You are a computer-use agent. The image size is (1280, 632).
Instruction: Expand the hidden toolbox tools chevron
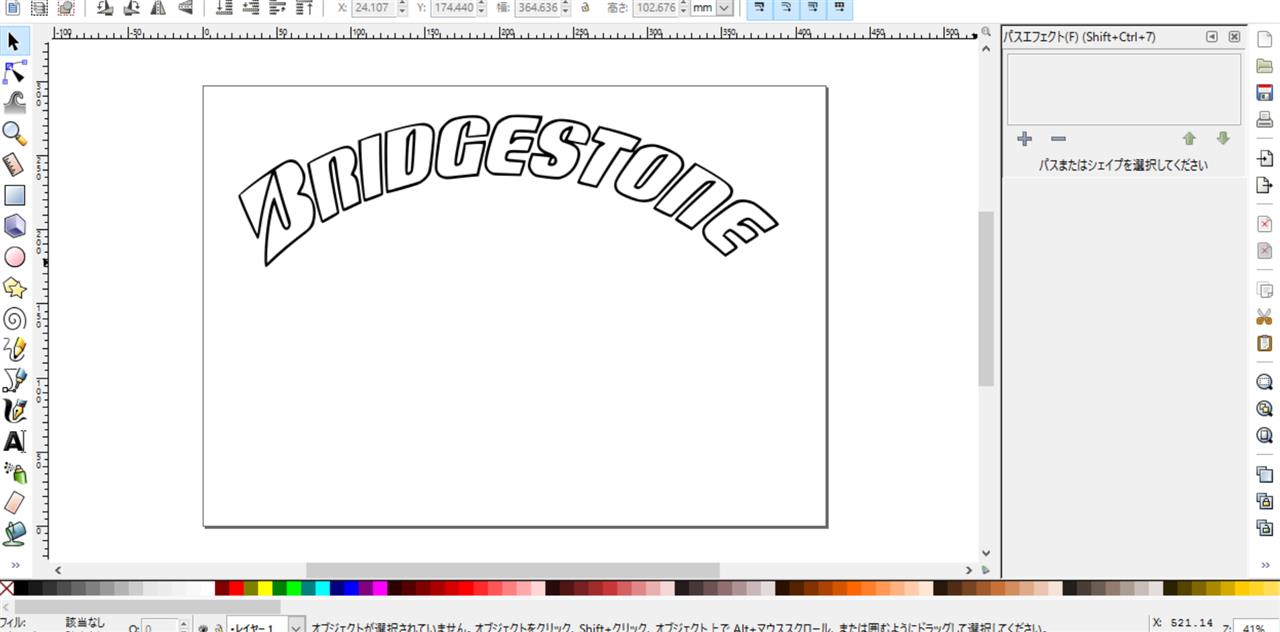14,566
